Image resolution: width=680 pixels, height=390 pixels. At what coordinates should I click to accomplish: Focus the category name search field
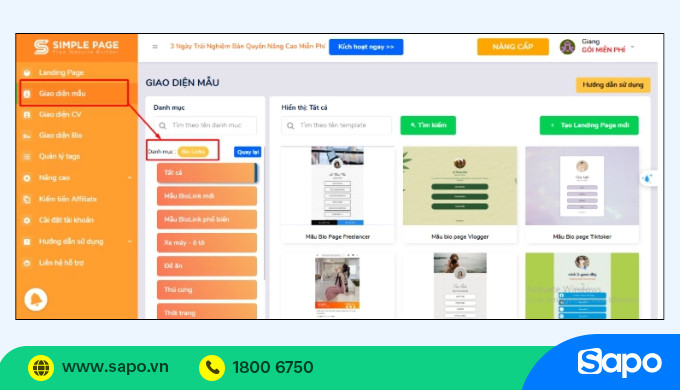click(x=205, y=125)
